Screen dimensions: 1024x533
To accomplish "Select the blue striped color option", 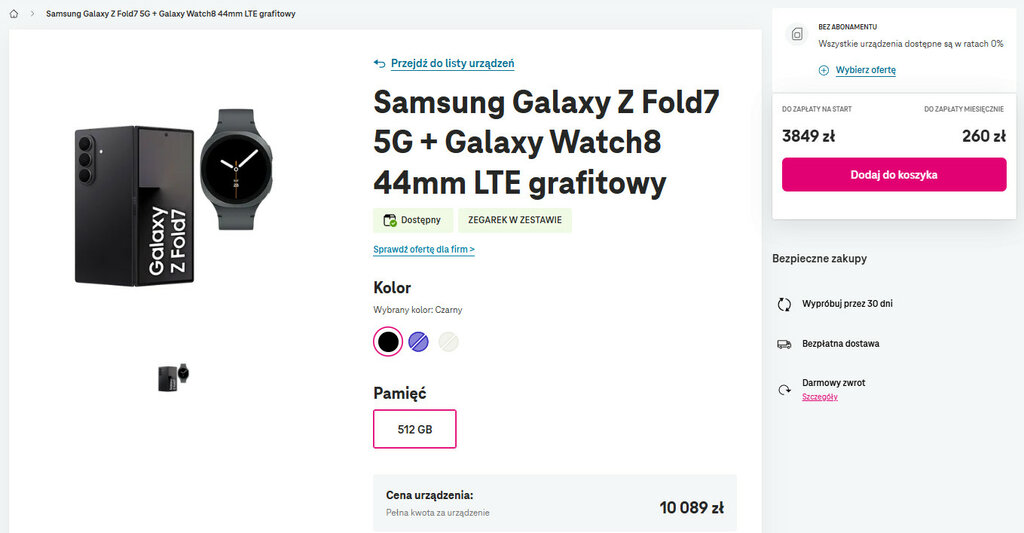I will click(x=419, y=342).
